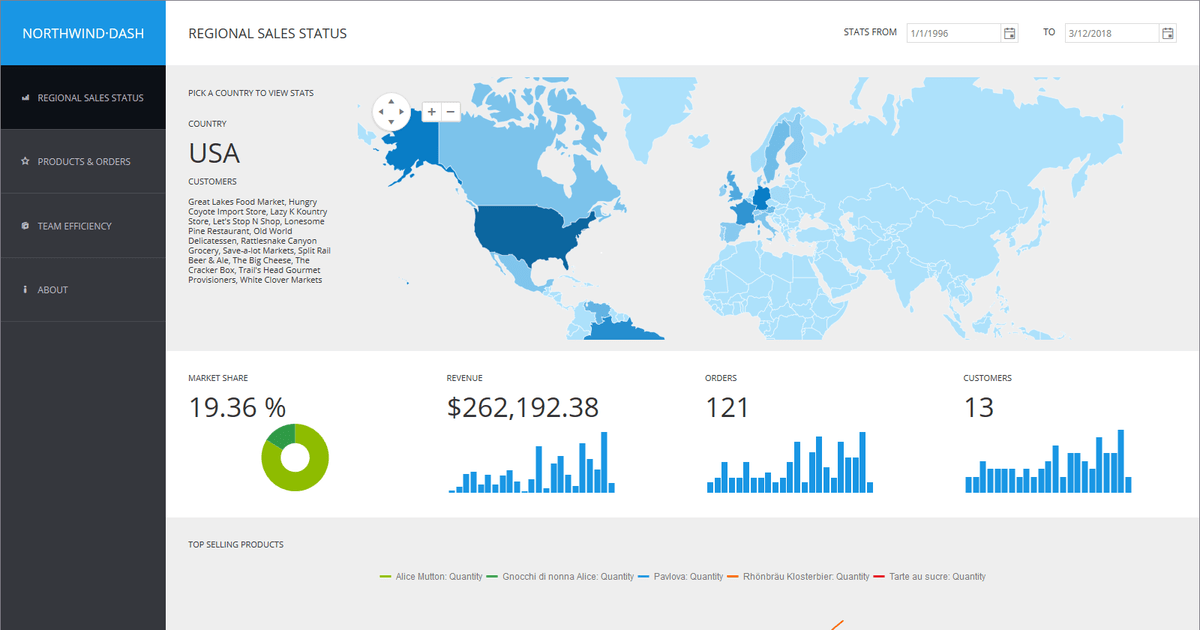Viewport: 1200px width, 630px height.
Task: Pan the map right using navigation arrow
Action: pos(402,112)
